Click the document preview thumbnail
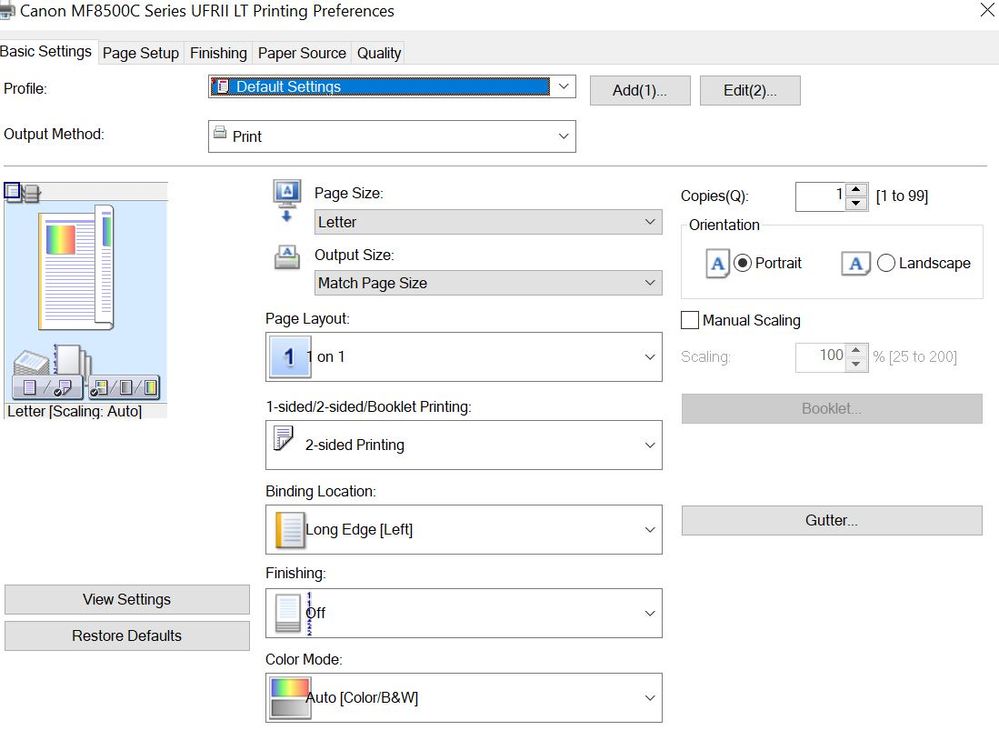Image resolution: width=999 pixels, height=731 pixels. coord(76,267)
